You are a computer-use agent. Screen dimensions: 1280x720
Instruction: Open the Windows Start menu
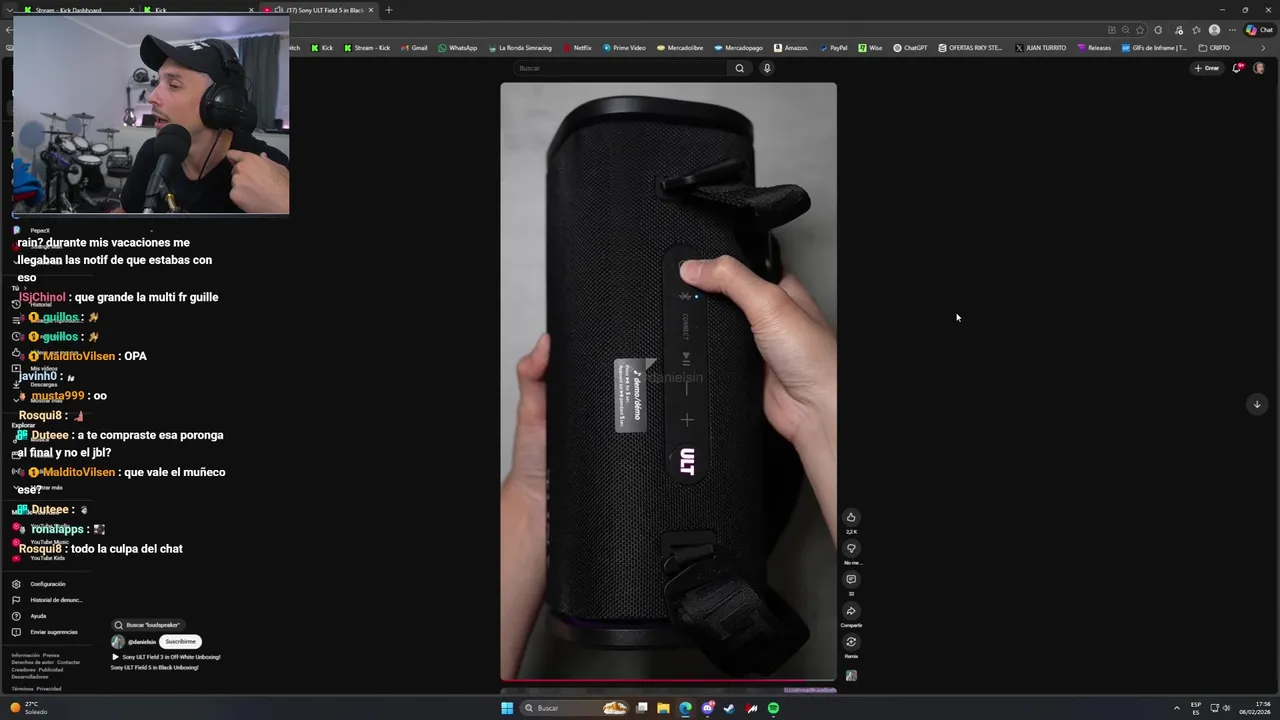point(507,708)
